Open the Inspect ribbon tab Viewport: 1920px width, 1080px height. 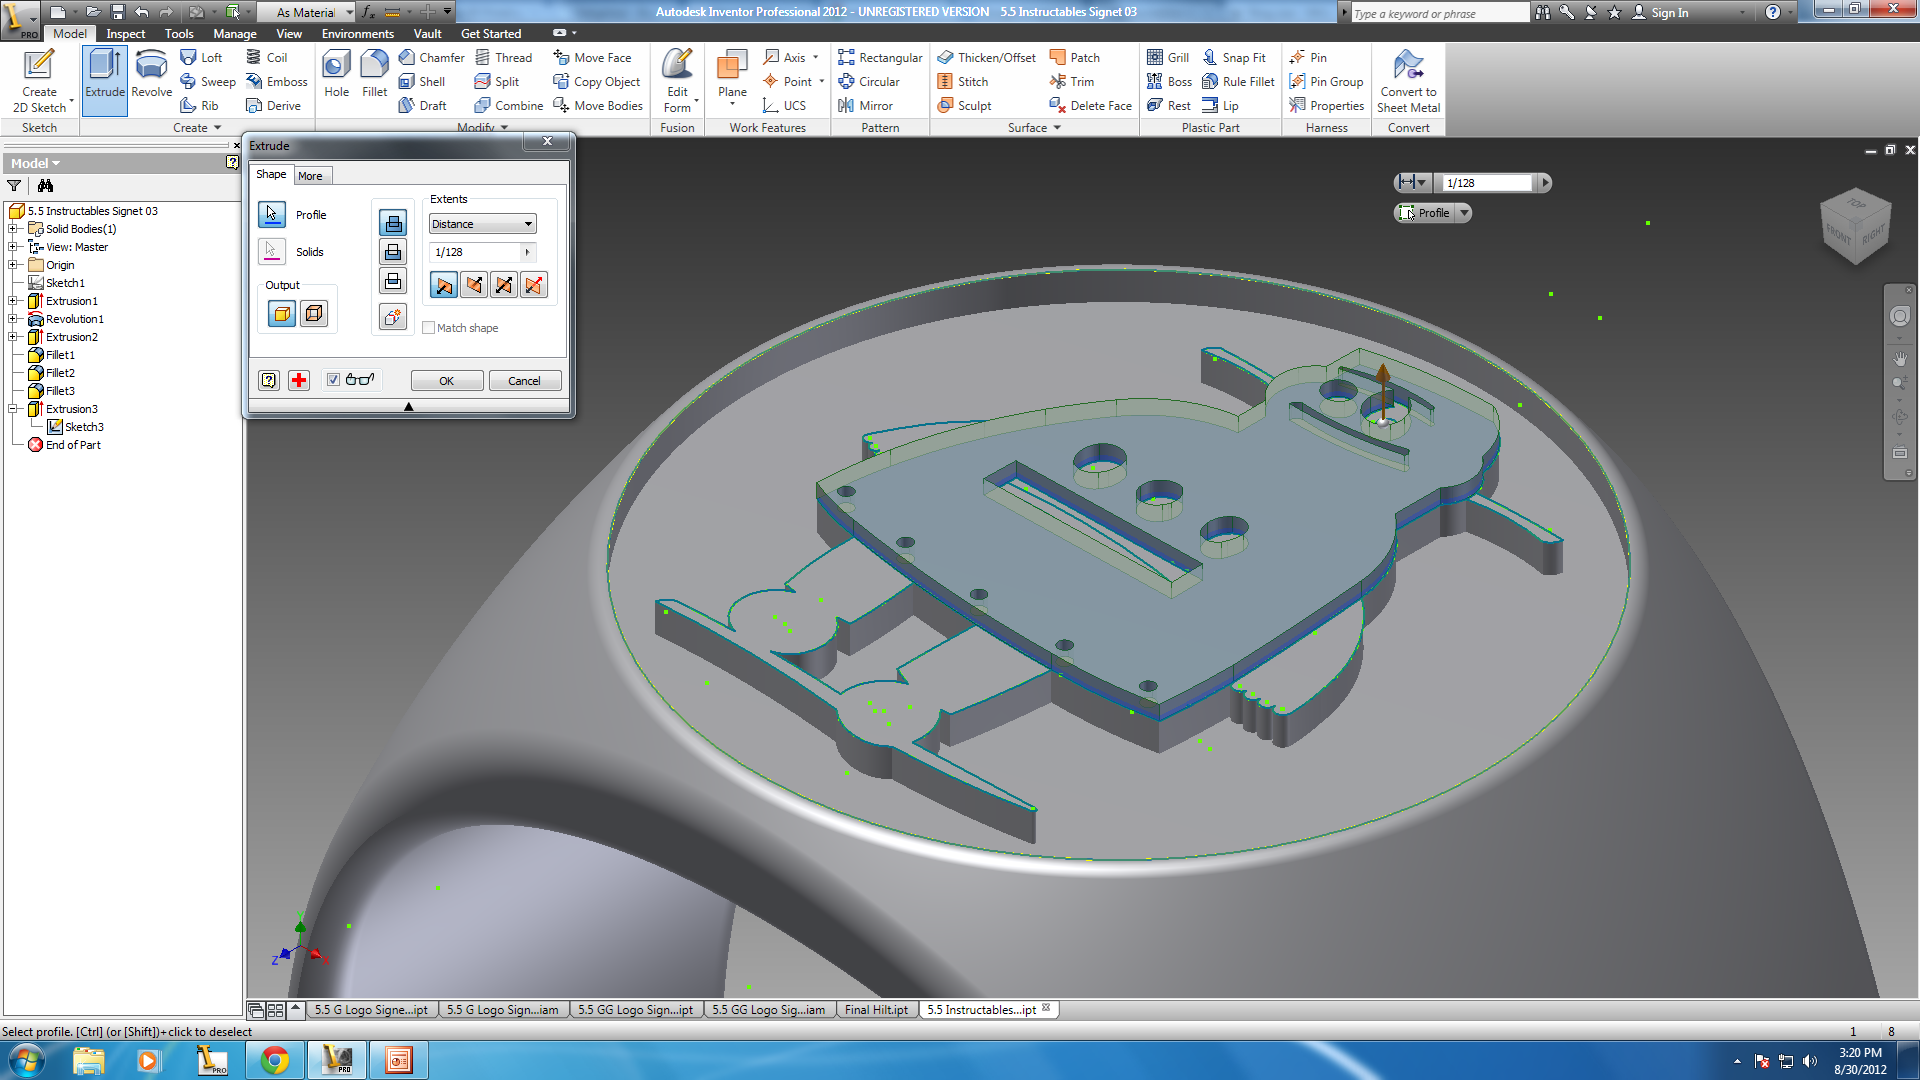pyautogui.click(x=126, y=34)
